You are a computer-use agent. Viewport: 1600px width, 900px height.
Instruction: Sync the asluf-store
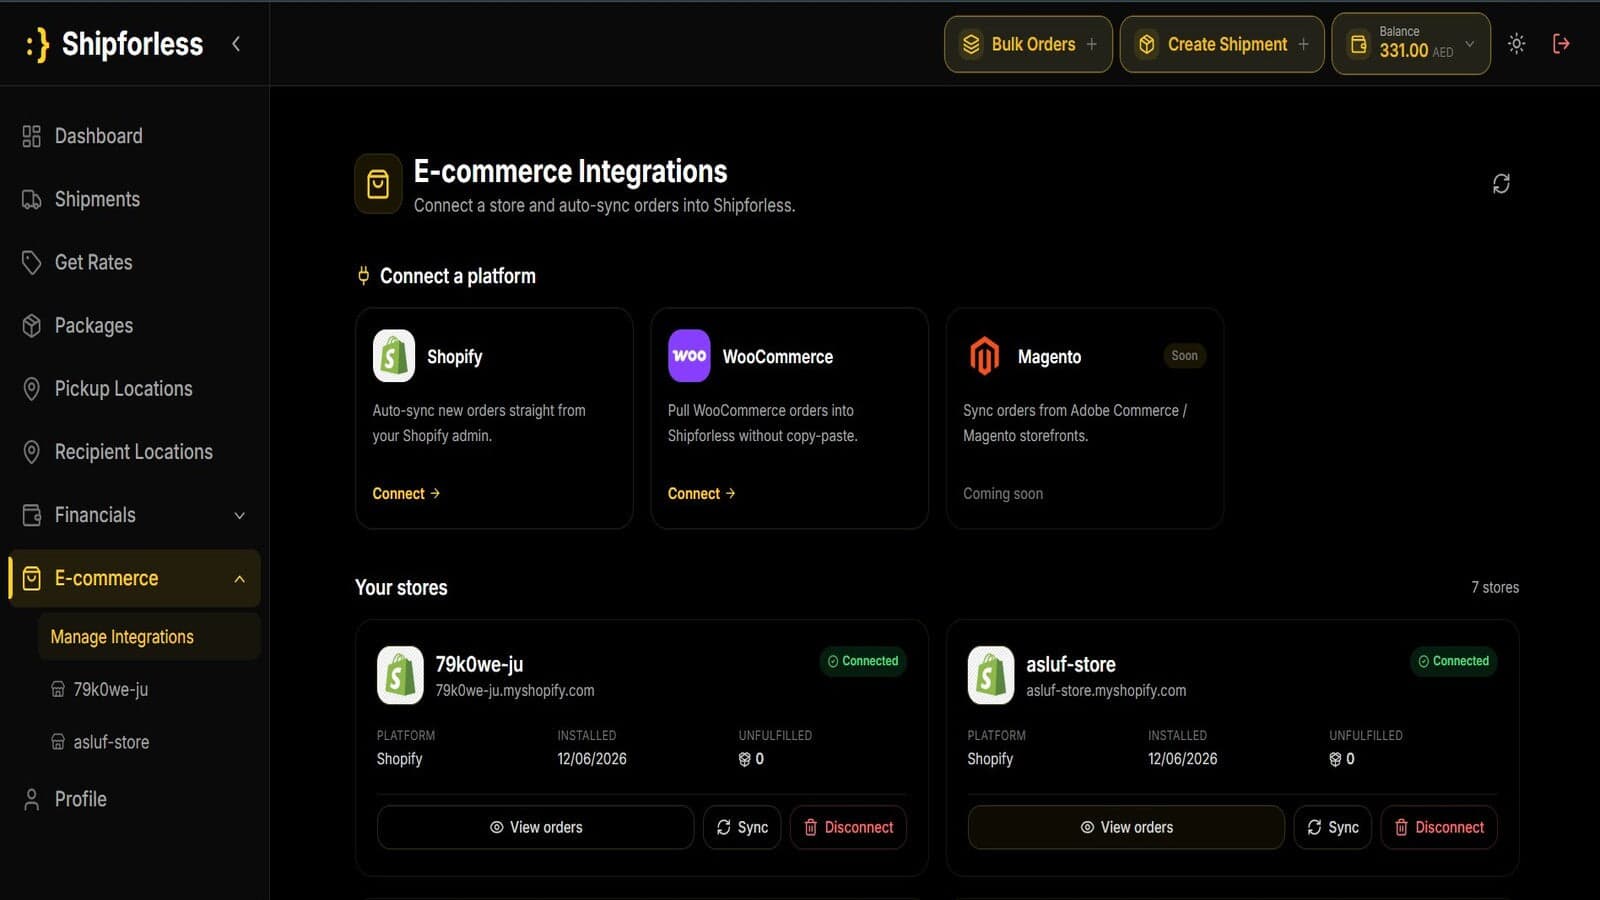1333,827
